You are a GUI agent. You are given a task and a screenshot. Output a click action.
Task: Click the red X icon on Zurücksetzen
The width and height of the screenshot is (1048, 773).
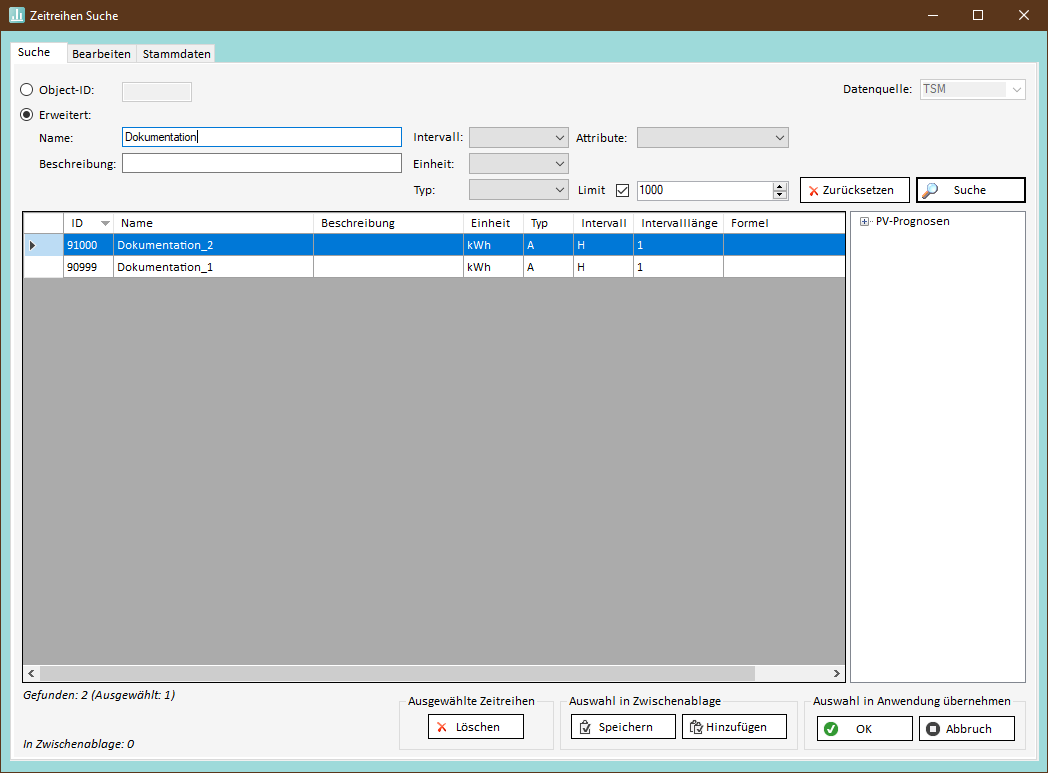click(x=813, y=190)
